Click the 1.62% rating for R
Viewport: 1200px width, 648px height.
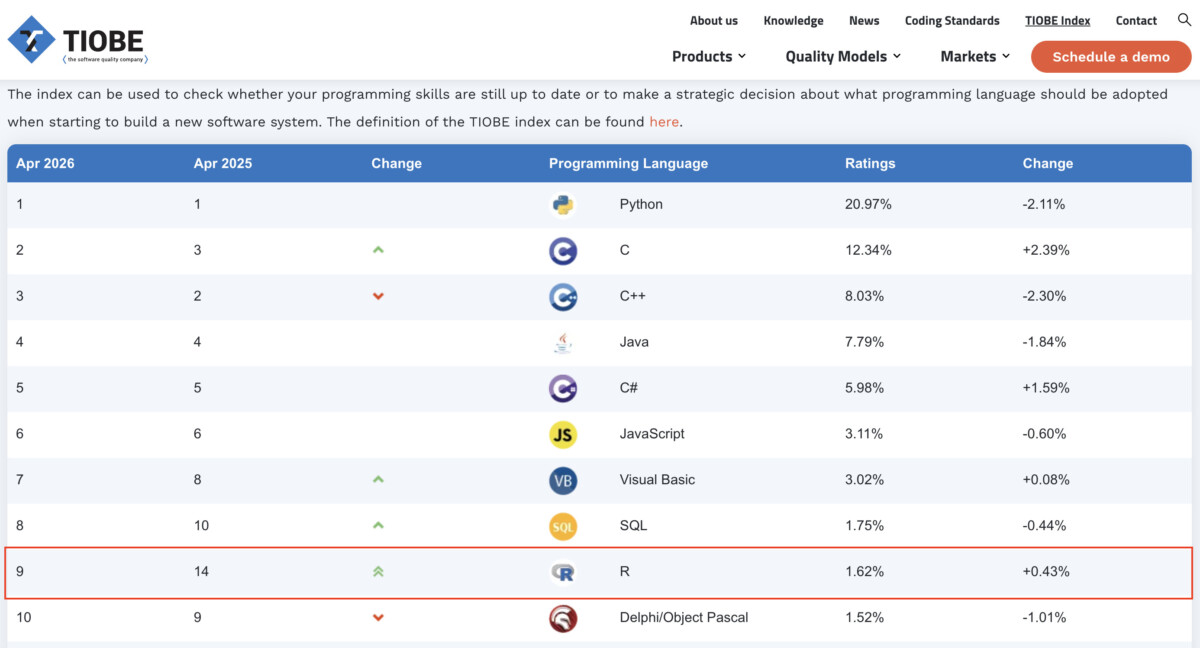(x=864, y=572)
